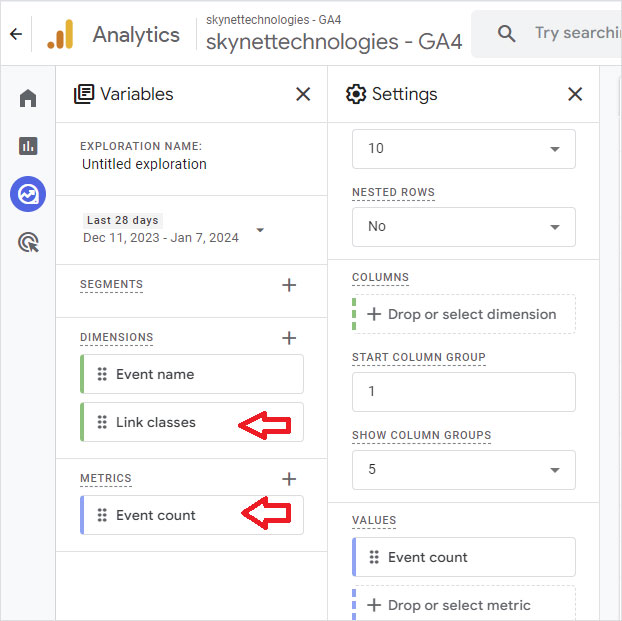Close the Settings panel

575,94
